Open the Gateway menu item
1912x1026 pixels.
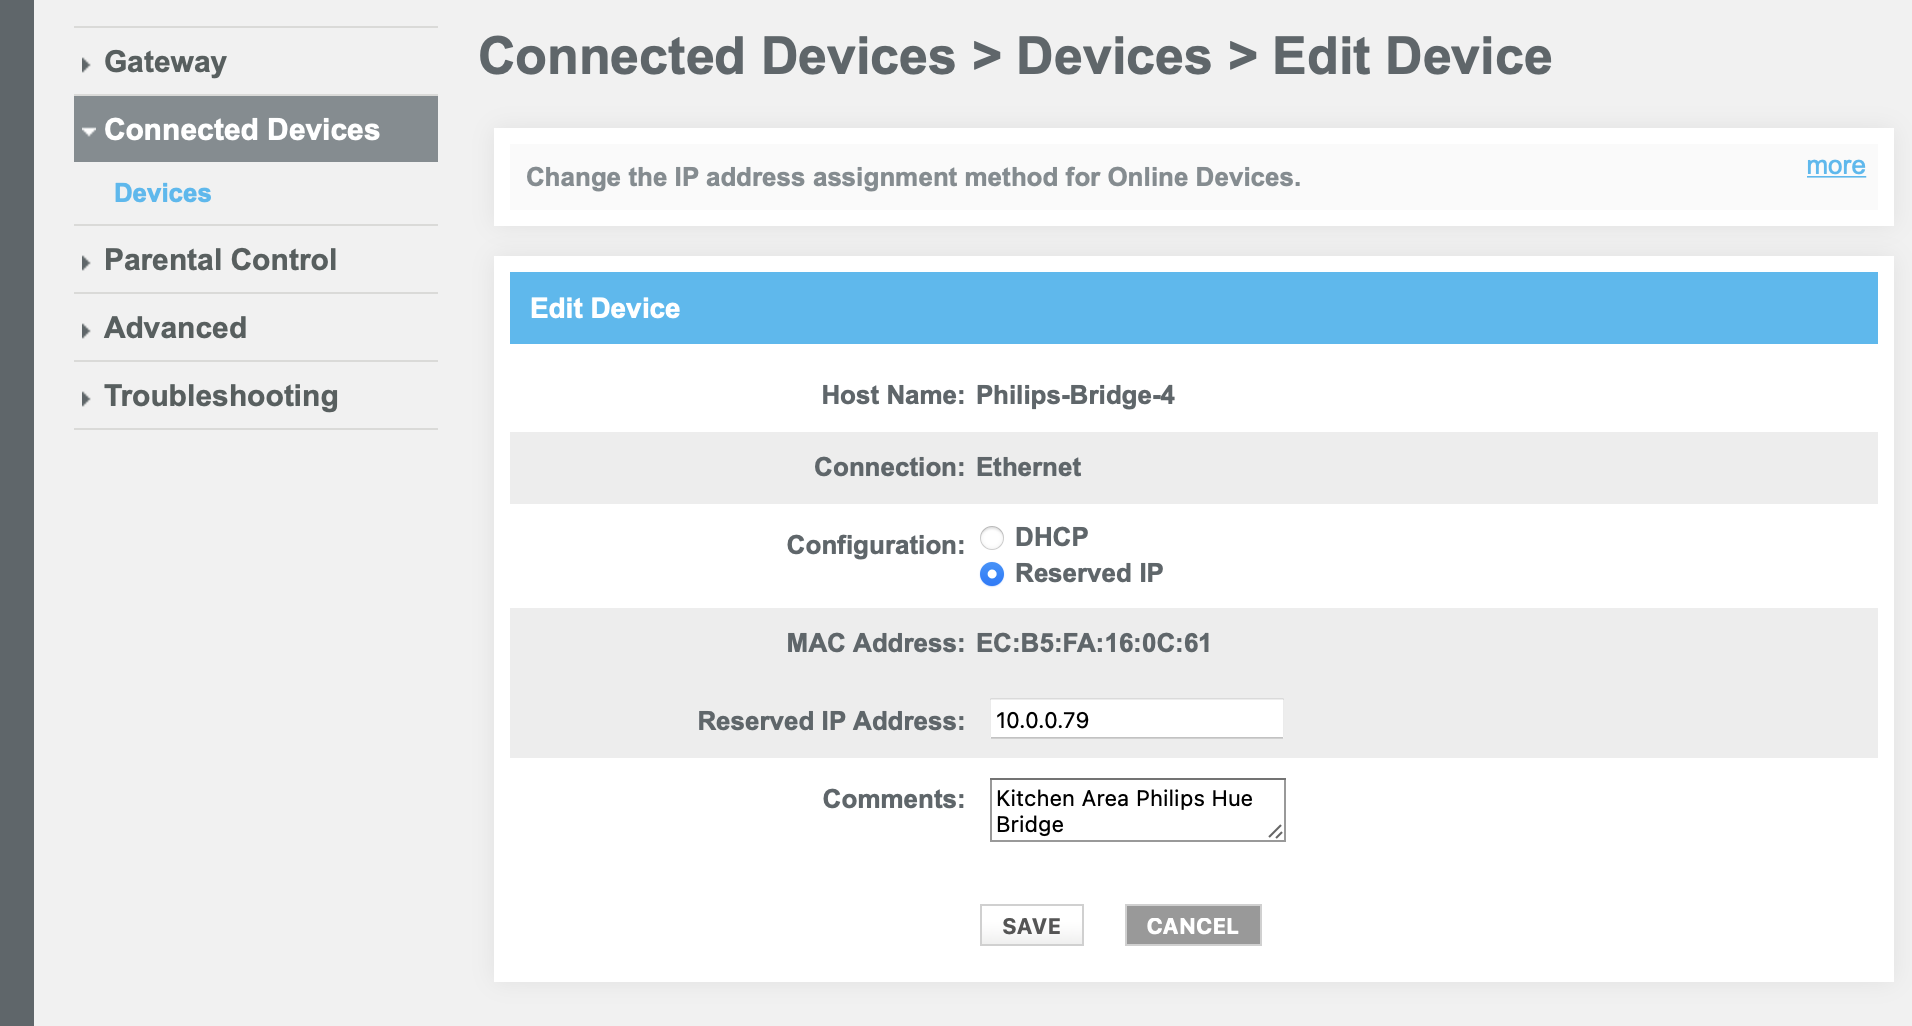point(165,62)
